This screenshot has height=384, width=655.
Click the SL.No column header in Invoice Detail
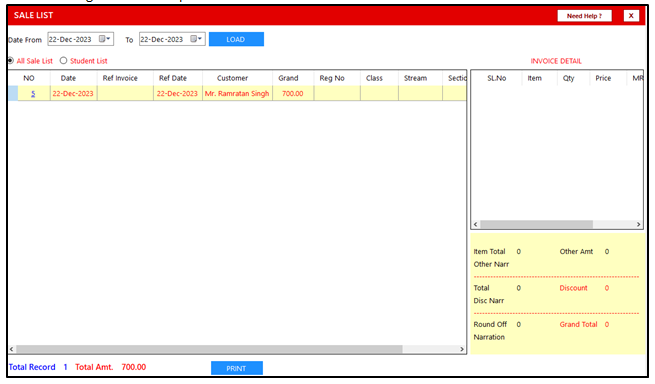click(x=497, y=78)
